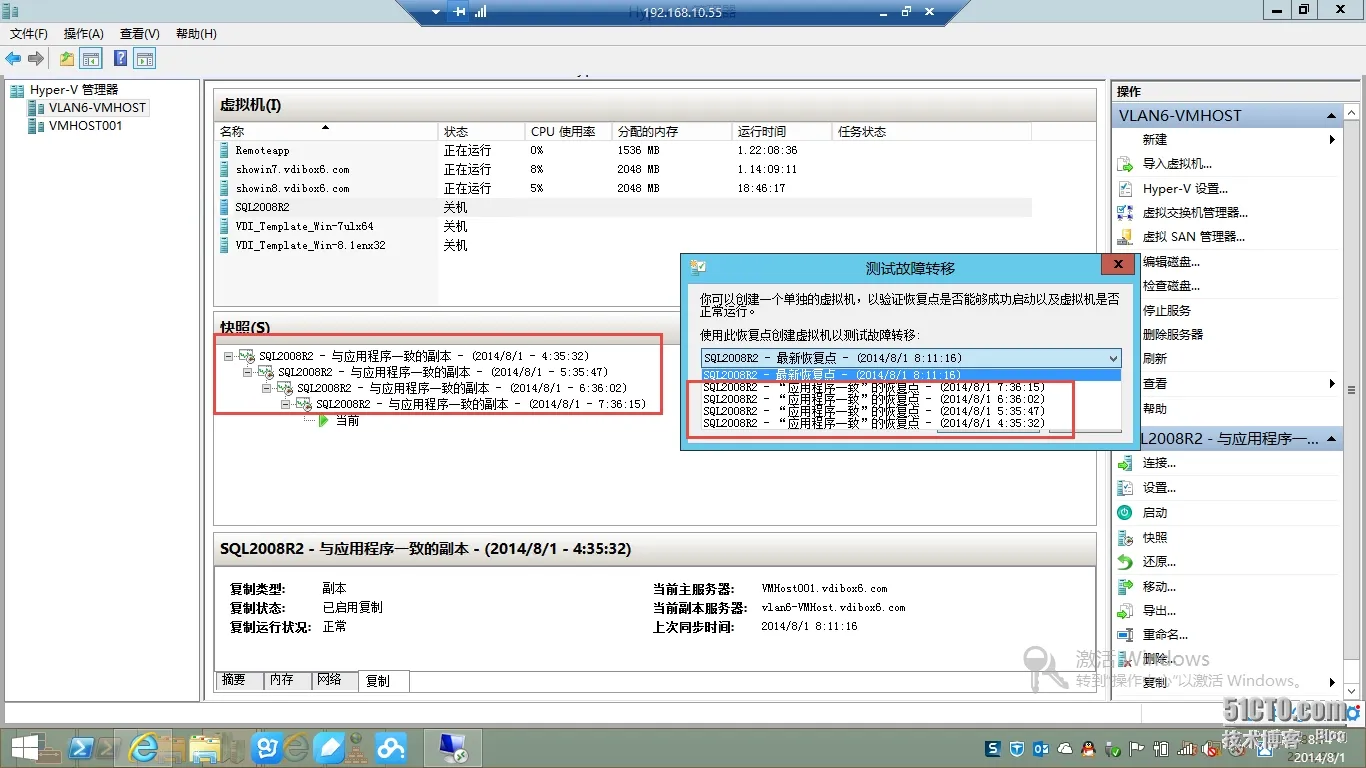Click the 连接 (Connect) icon for SQL2008R2

click(x=1124, y=462)
